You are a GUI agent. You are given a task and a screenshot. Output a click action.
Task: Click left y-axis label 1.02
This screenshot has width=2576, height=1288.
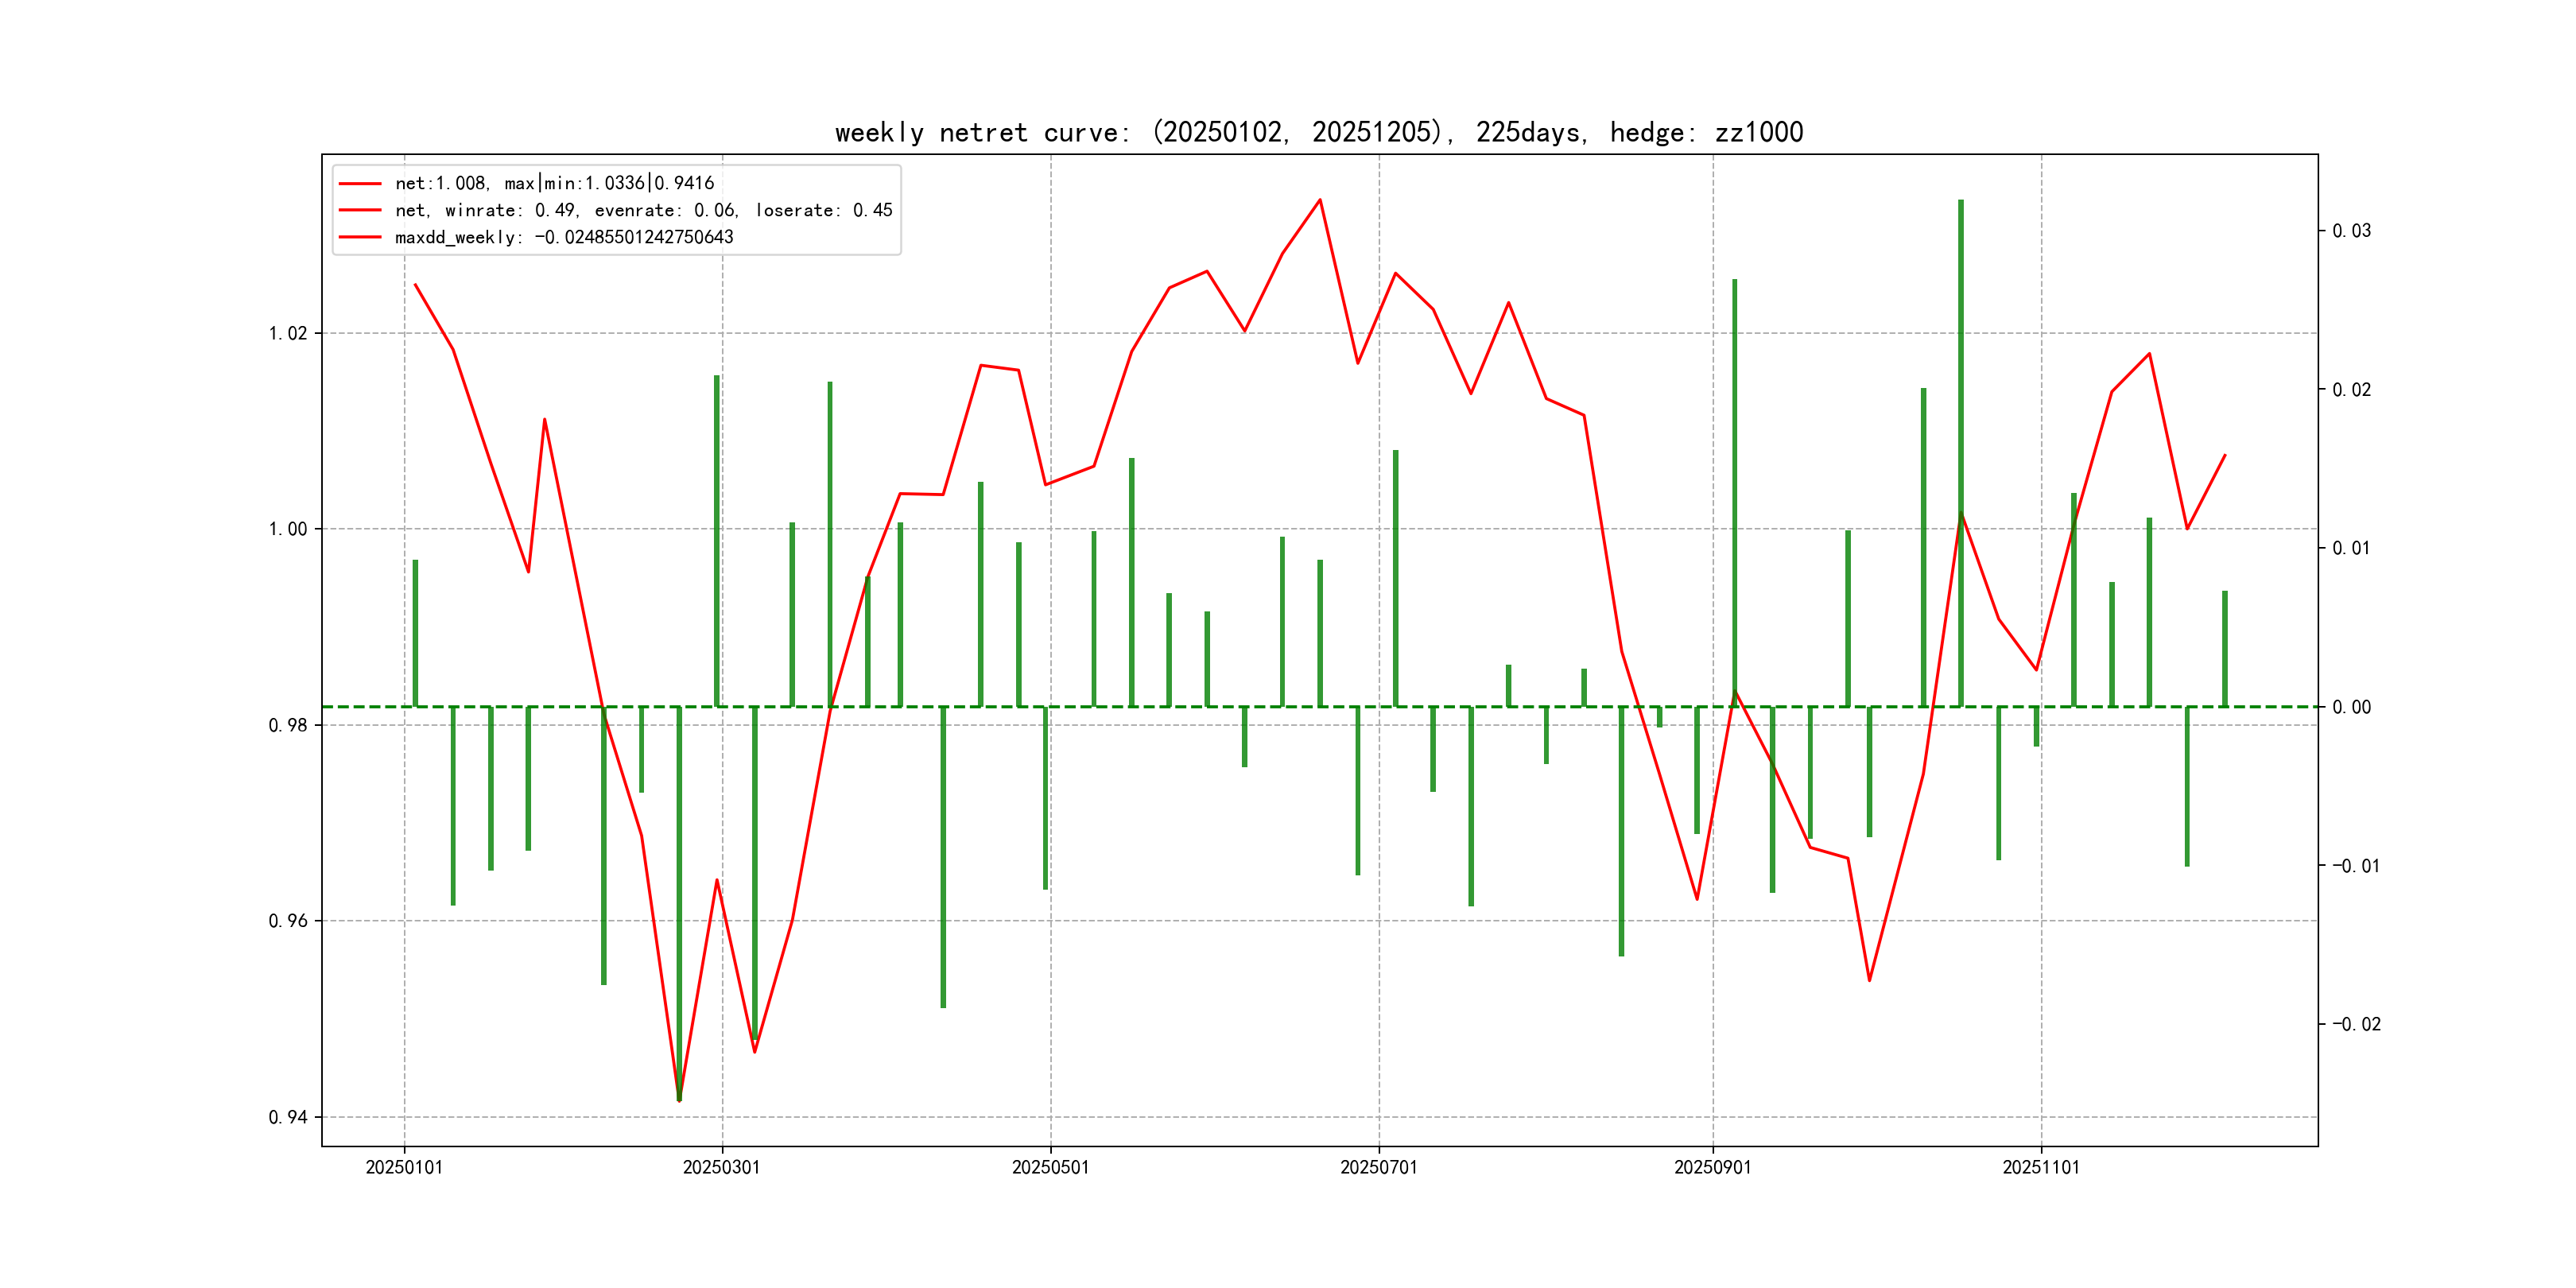pos(288,333)
